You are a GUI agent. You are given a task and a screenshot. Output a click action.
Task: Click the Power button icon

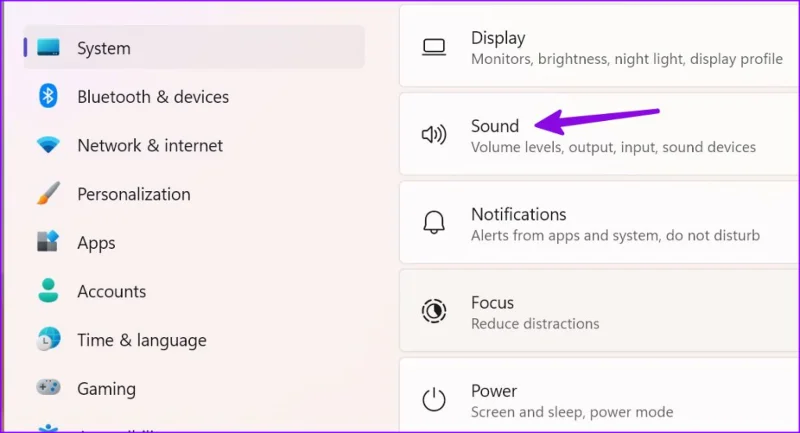[x=434, y=399]
